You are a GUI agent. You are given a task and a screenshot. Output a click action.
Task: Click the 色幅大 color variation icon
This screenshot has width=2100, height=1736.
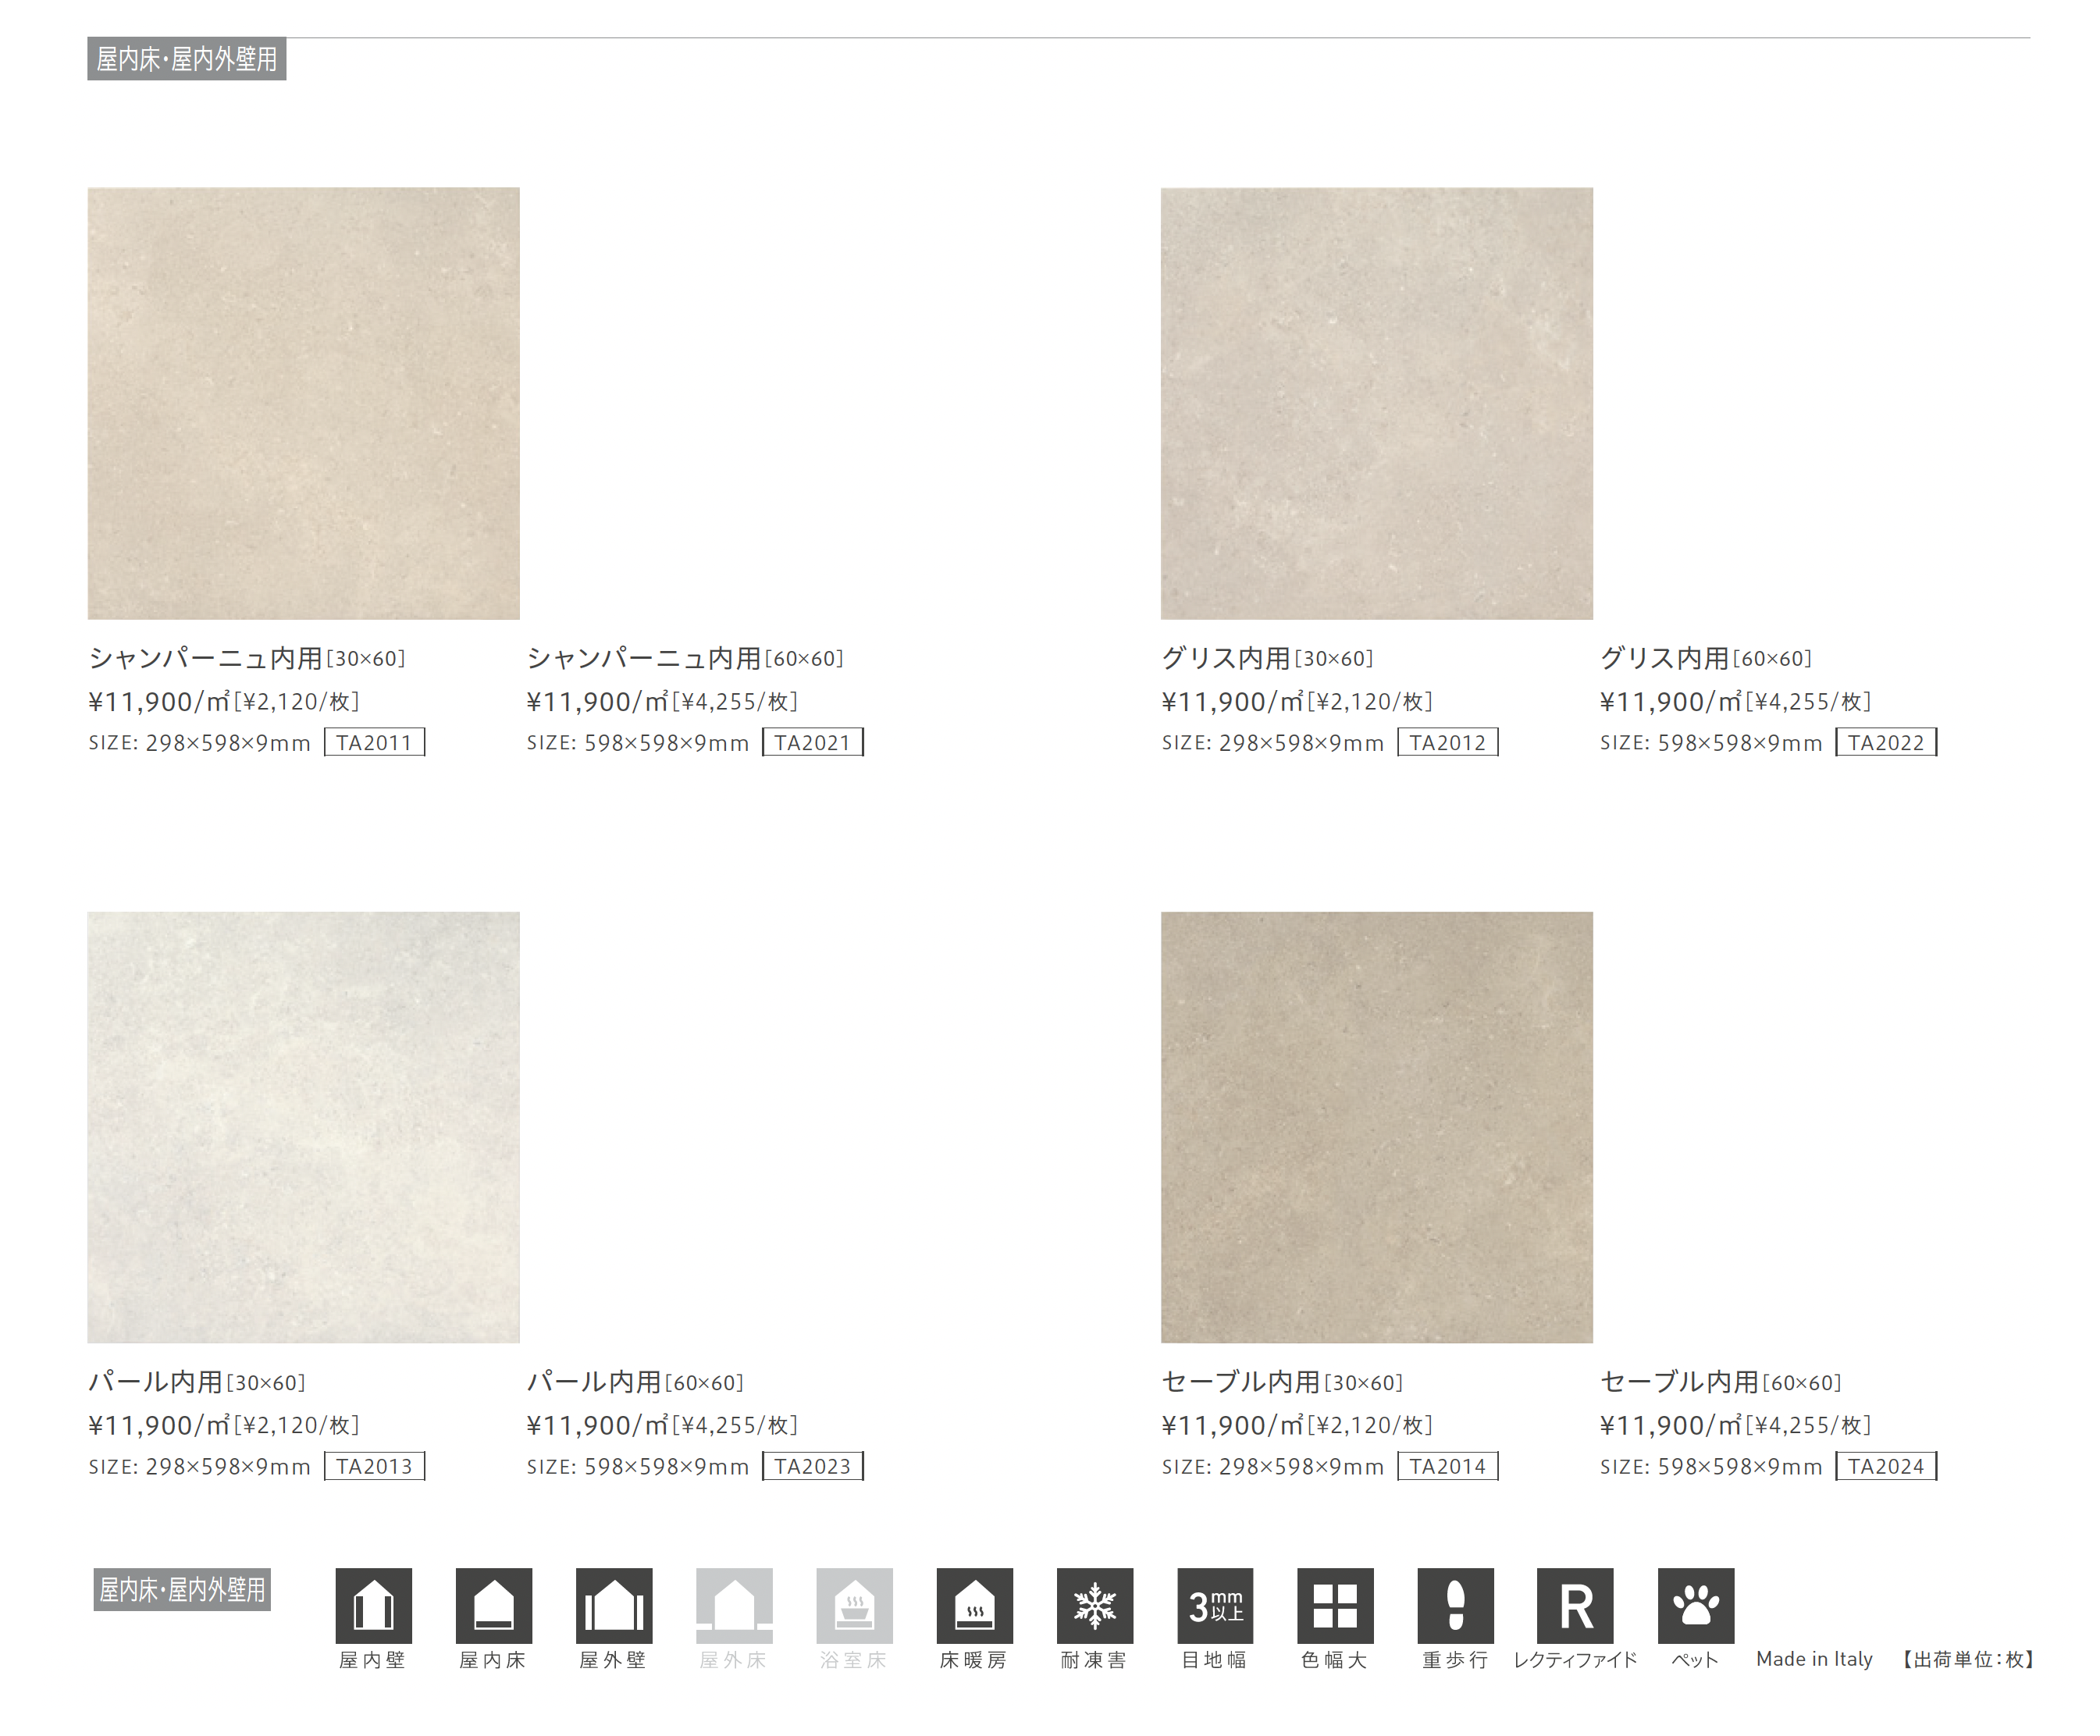click(1335, 1605)
